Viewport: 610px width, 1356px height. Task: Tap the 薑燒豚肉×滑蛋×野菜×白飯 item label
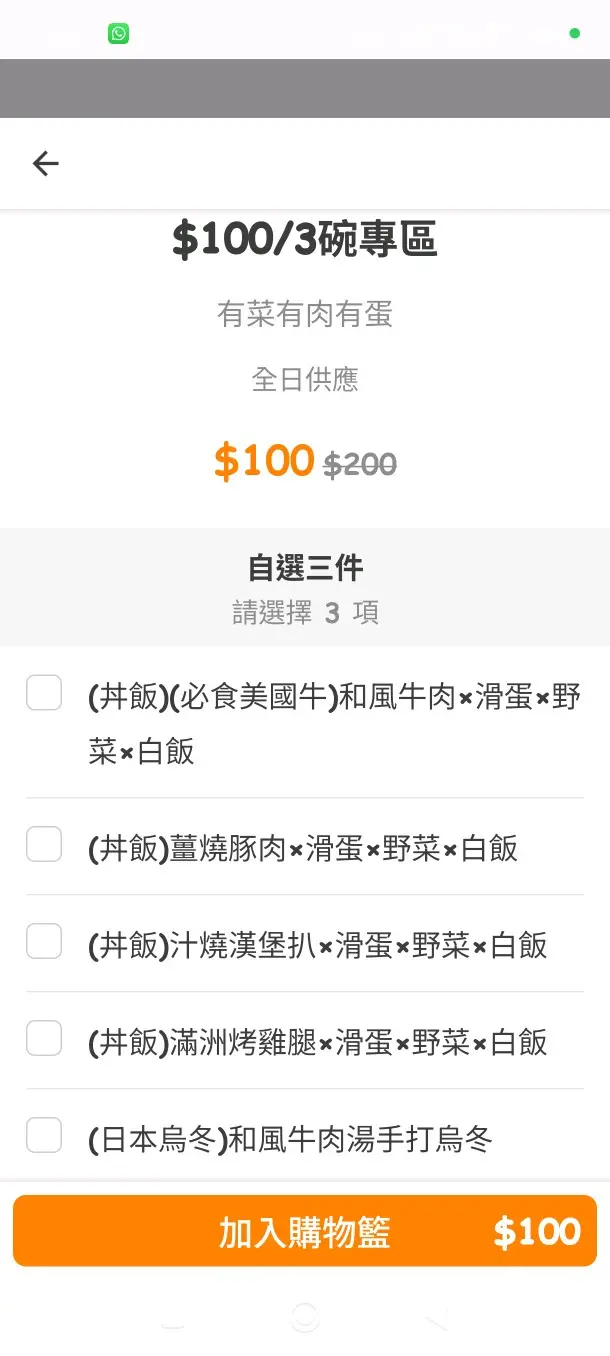point(303,848)
